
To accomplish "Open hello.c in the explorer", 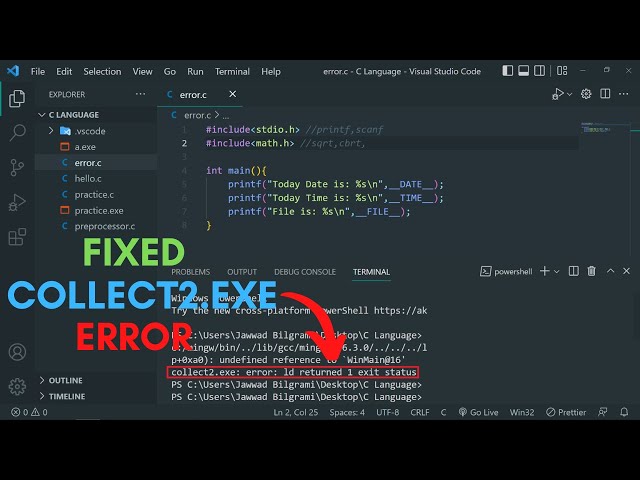I will (96, 179).
